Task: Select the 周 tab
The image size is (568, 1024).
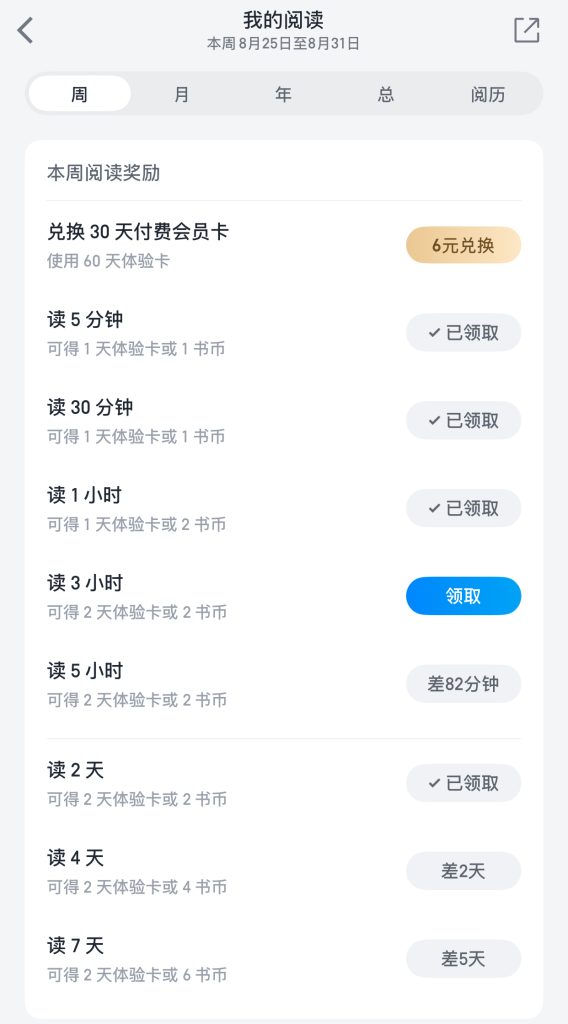Action: click(x=79, y=94)
